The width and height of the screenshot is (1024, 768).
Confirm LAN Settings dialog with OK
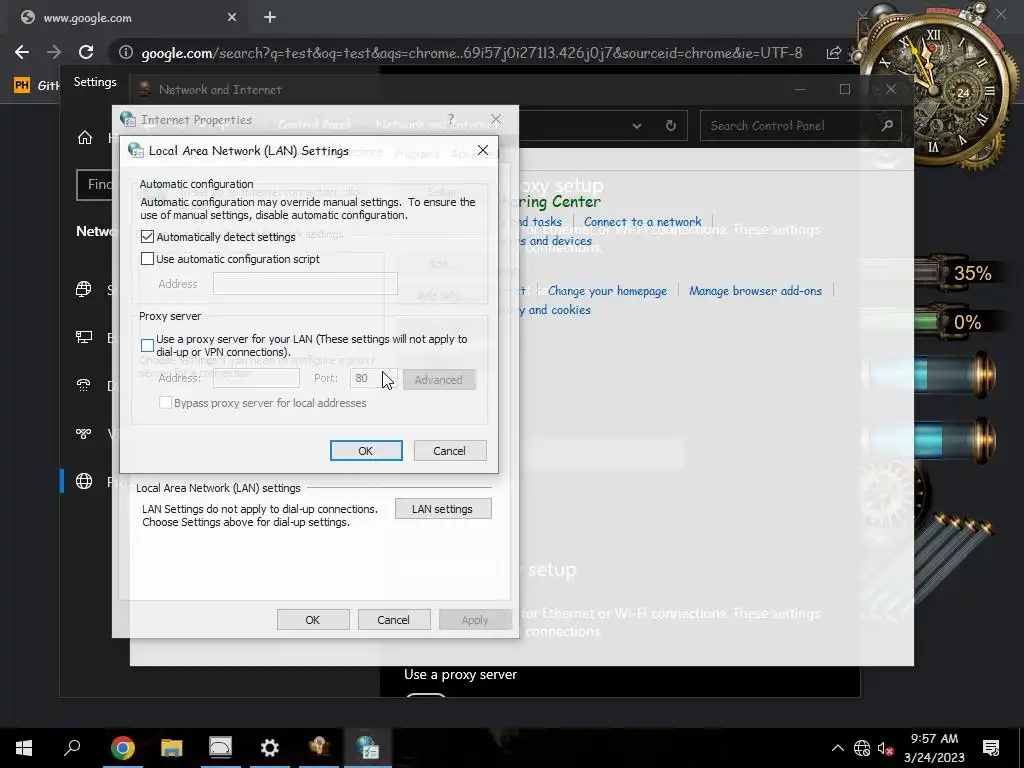coord(366,451)
